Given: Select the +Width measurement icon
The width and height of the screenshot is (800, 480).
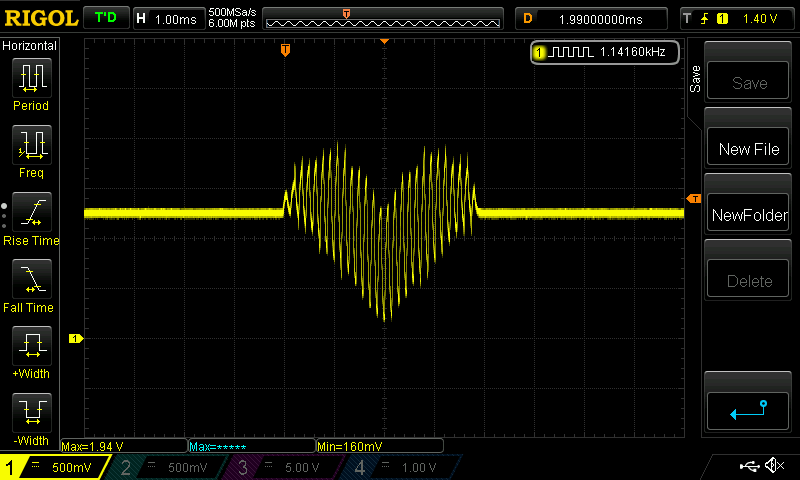Looking at the screenshot, I should (x=32, y=345).
